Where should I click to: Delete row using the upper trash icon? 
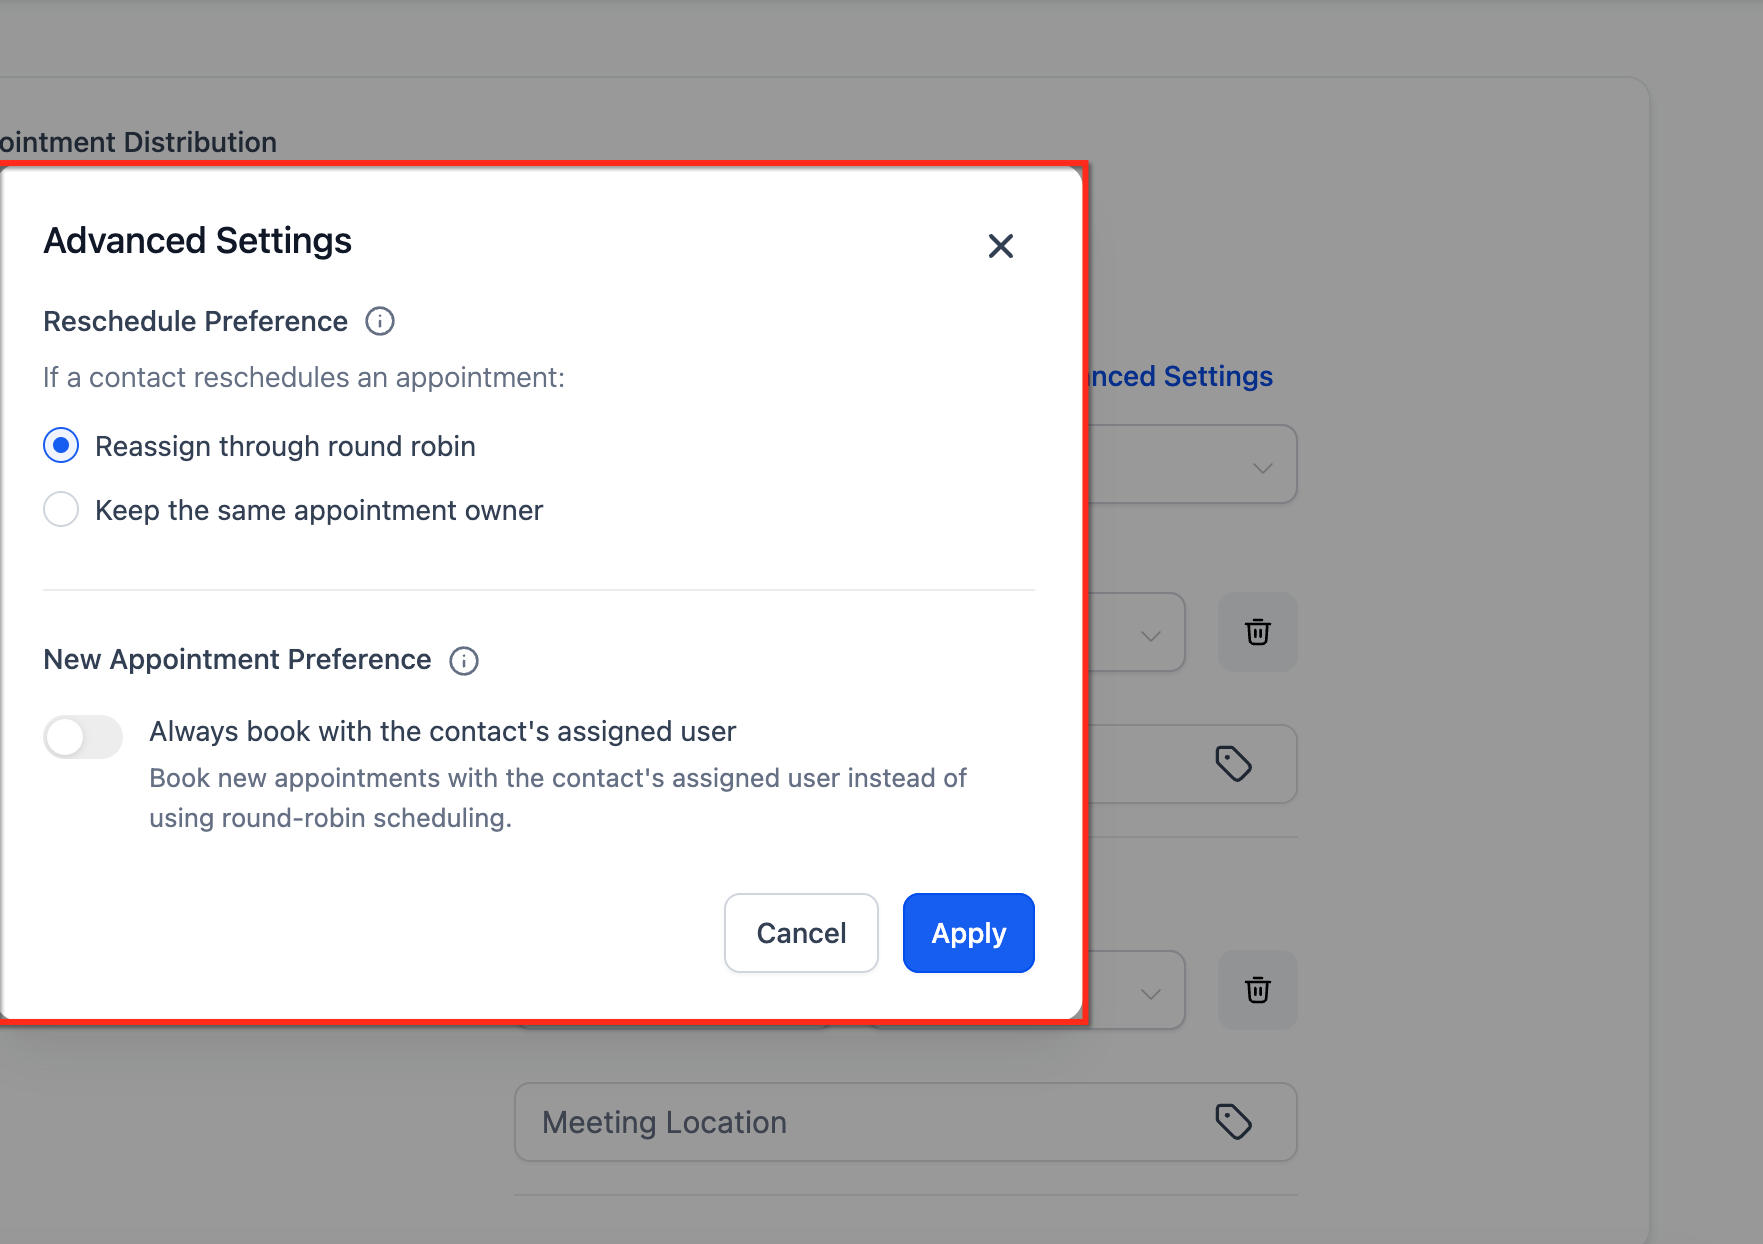click(1258, 632)
